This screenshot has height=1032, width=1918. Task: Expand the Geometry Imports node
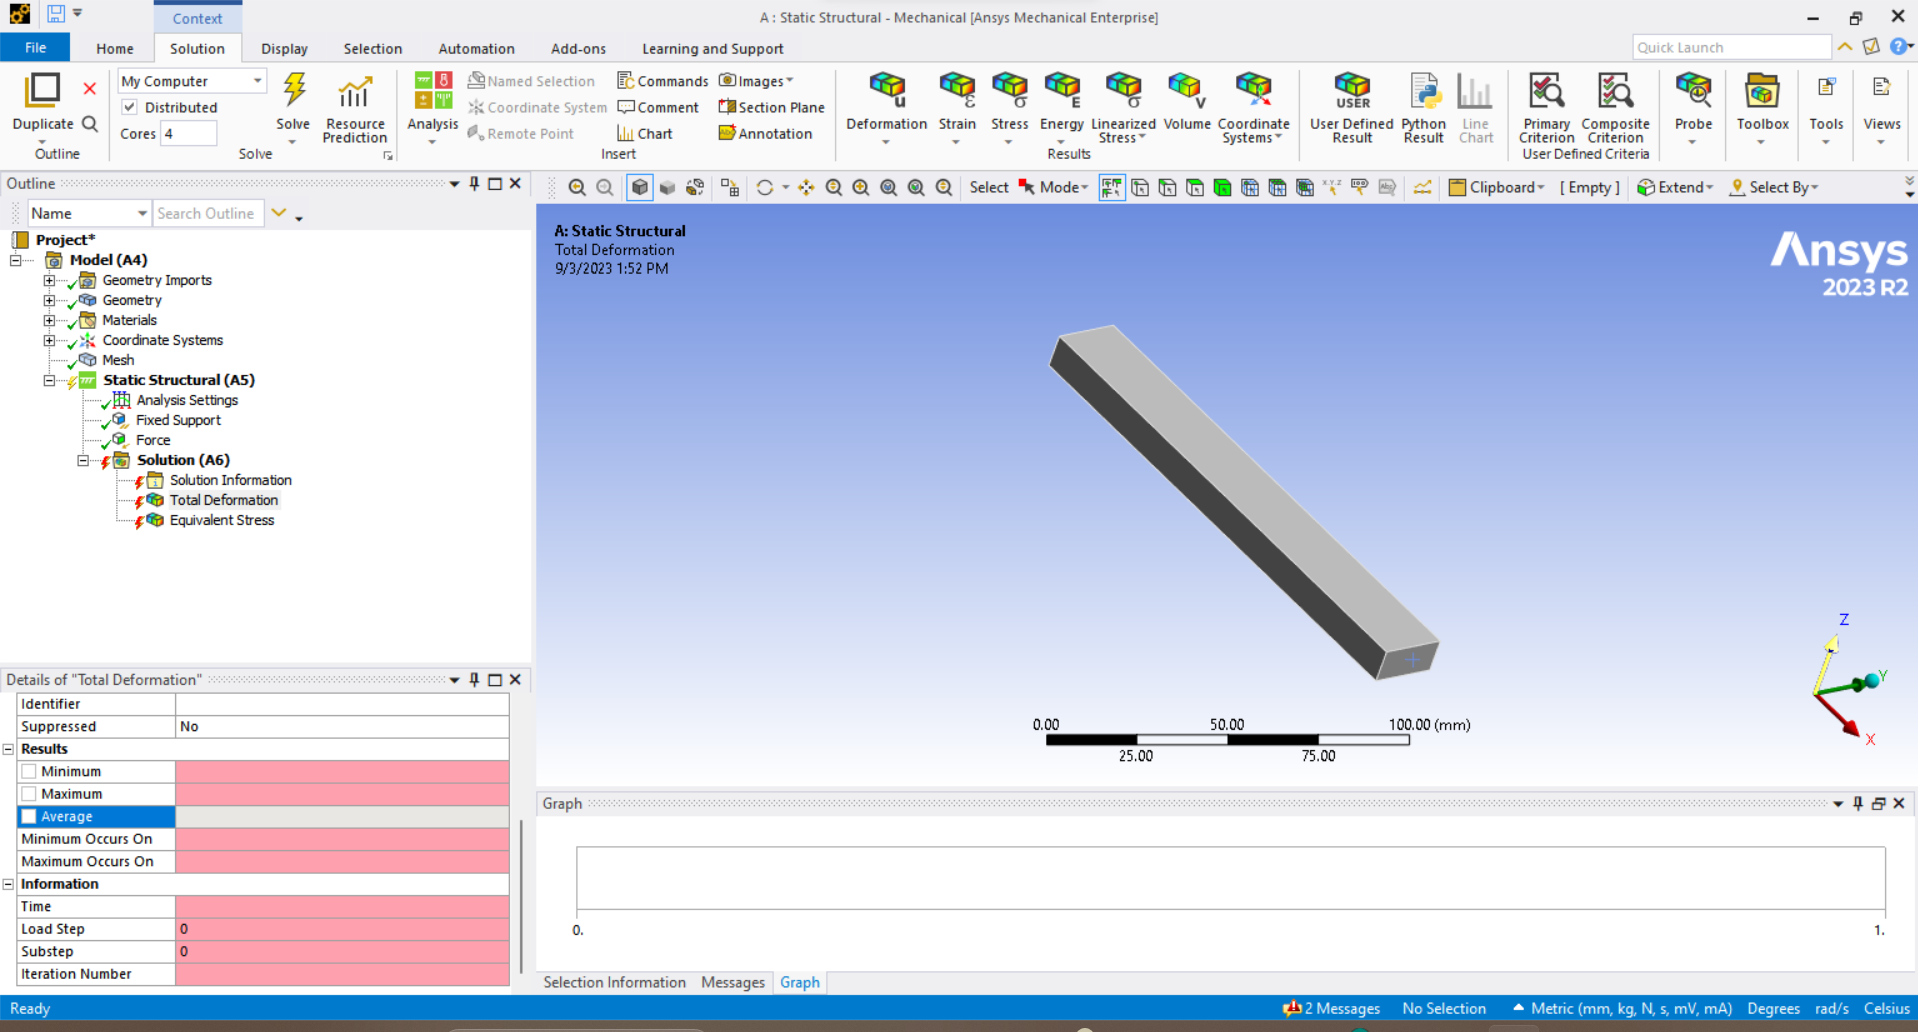coord(49,281)
